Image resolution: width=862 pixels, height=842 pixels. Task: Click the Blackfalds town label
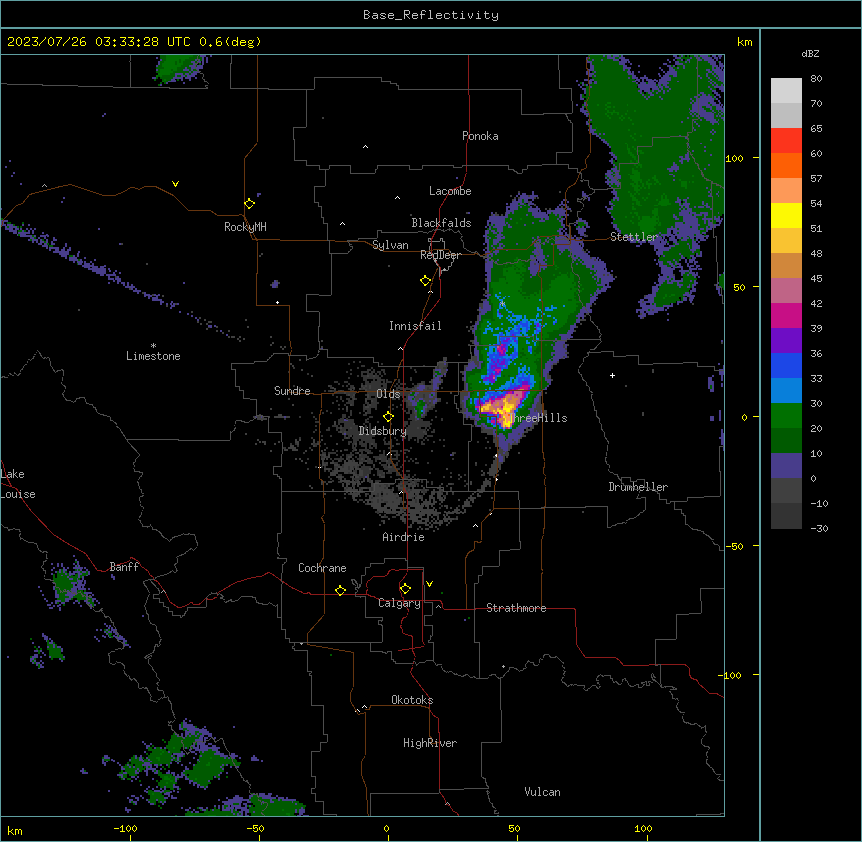(x=441, y=223)
